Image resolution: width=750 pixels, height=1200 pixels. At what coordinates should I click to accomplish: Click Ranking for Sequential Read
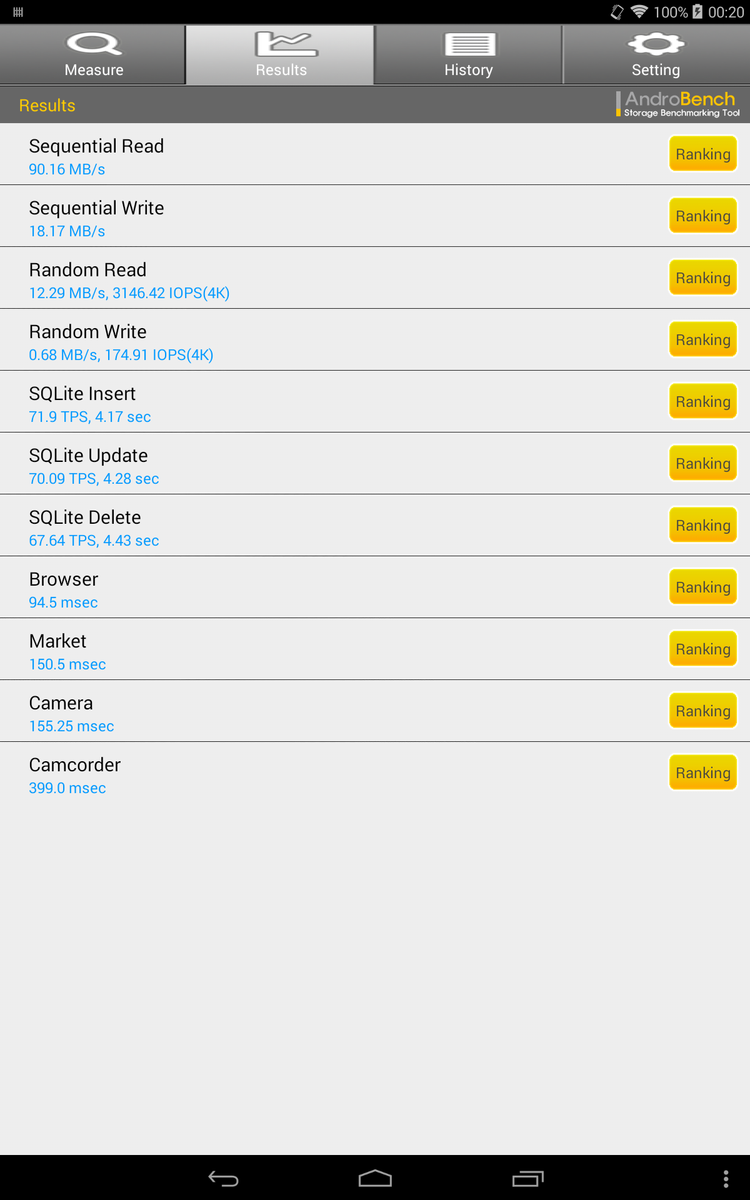pos(703,154)
